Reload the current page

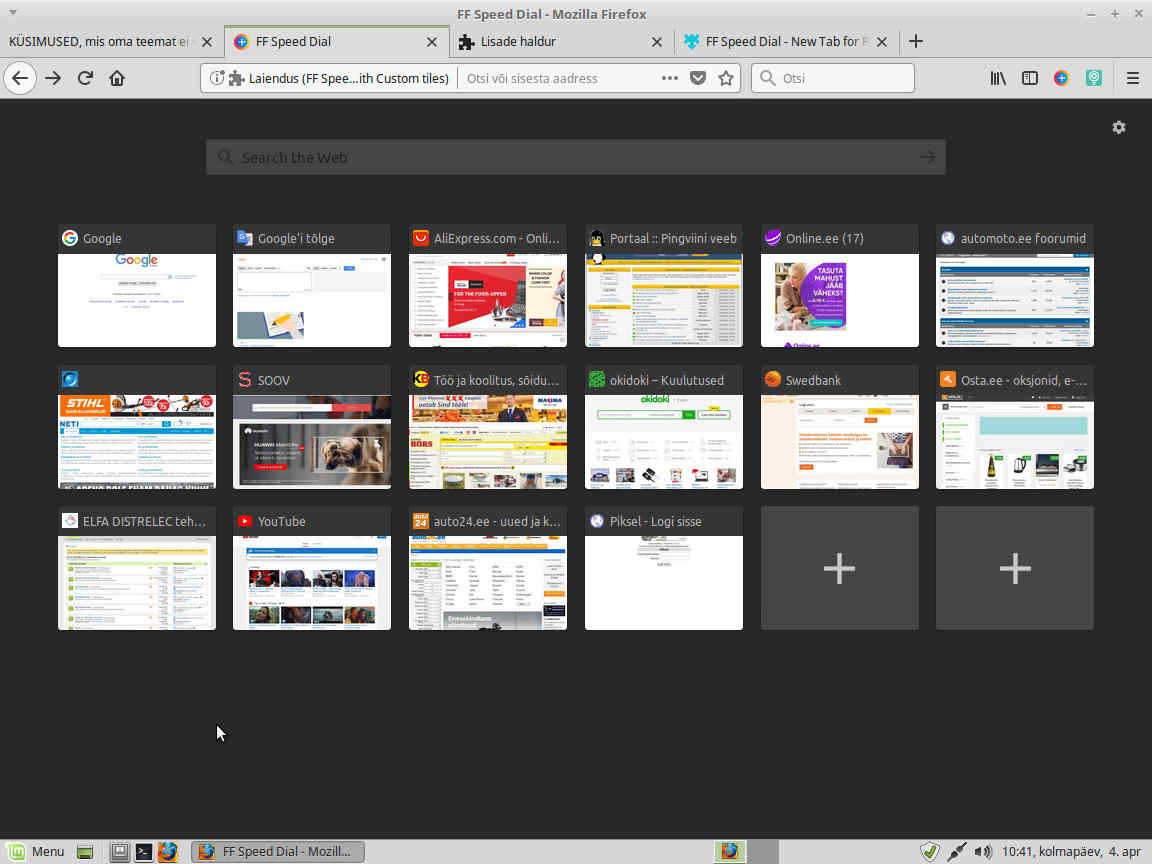click(x=85, y=78)
